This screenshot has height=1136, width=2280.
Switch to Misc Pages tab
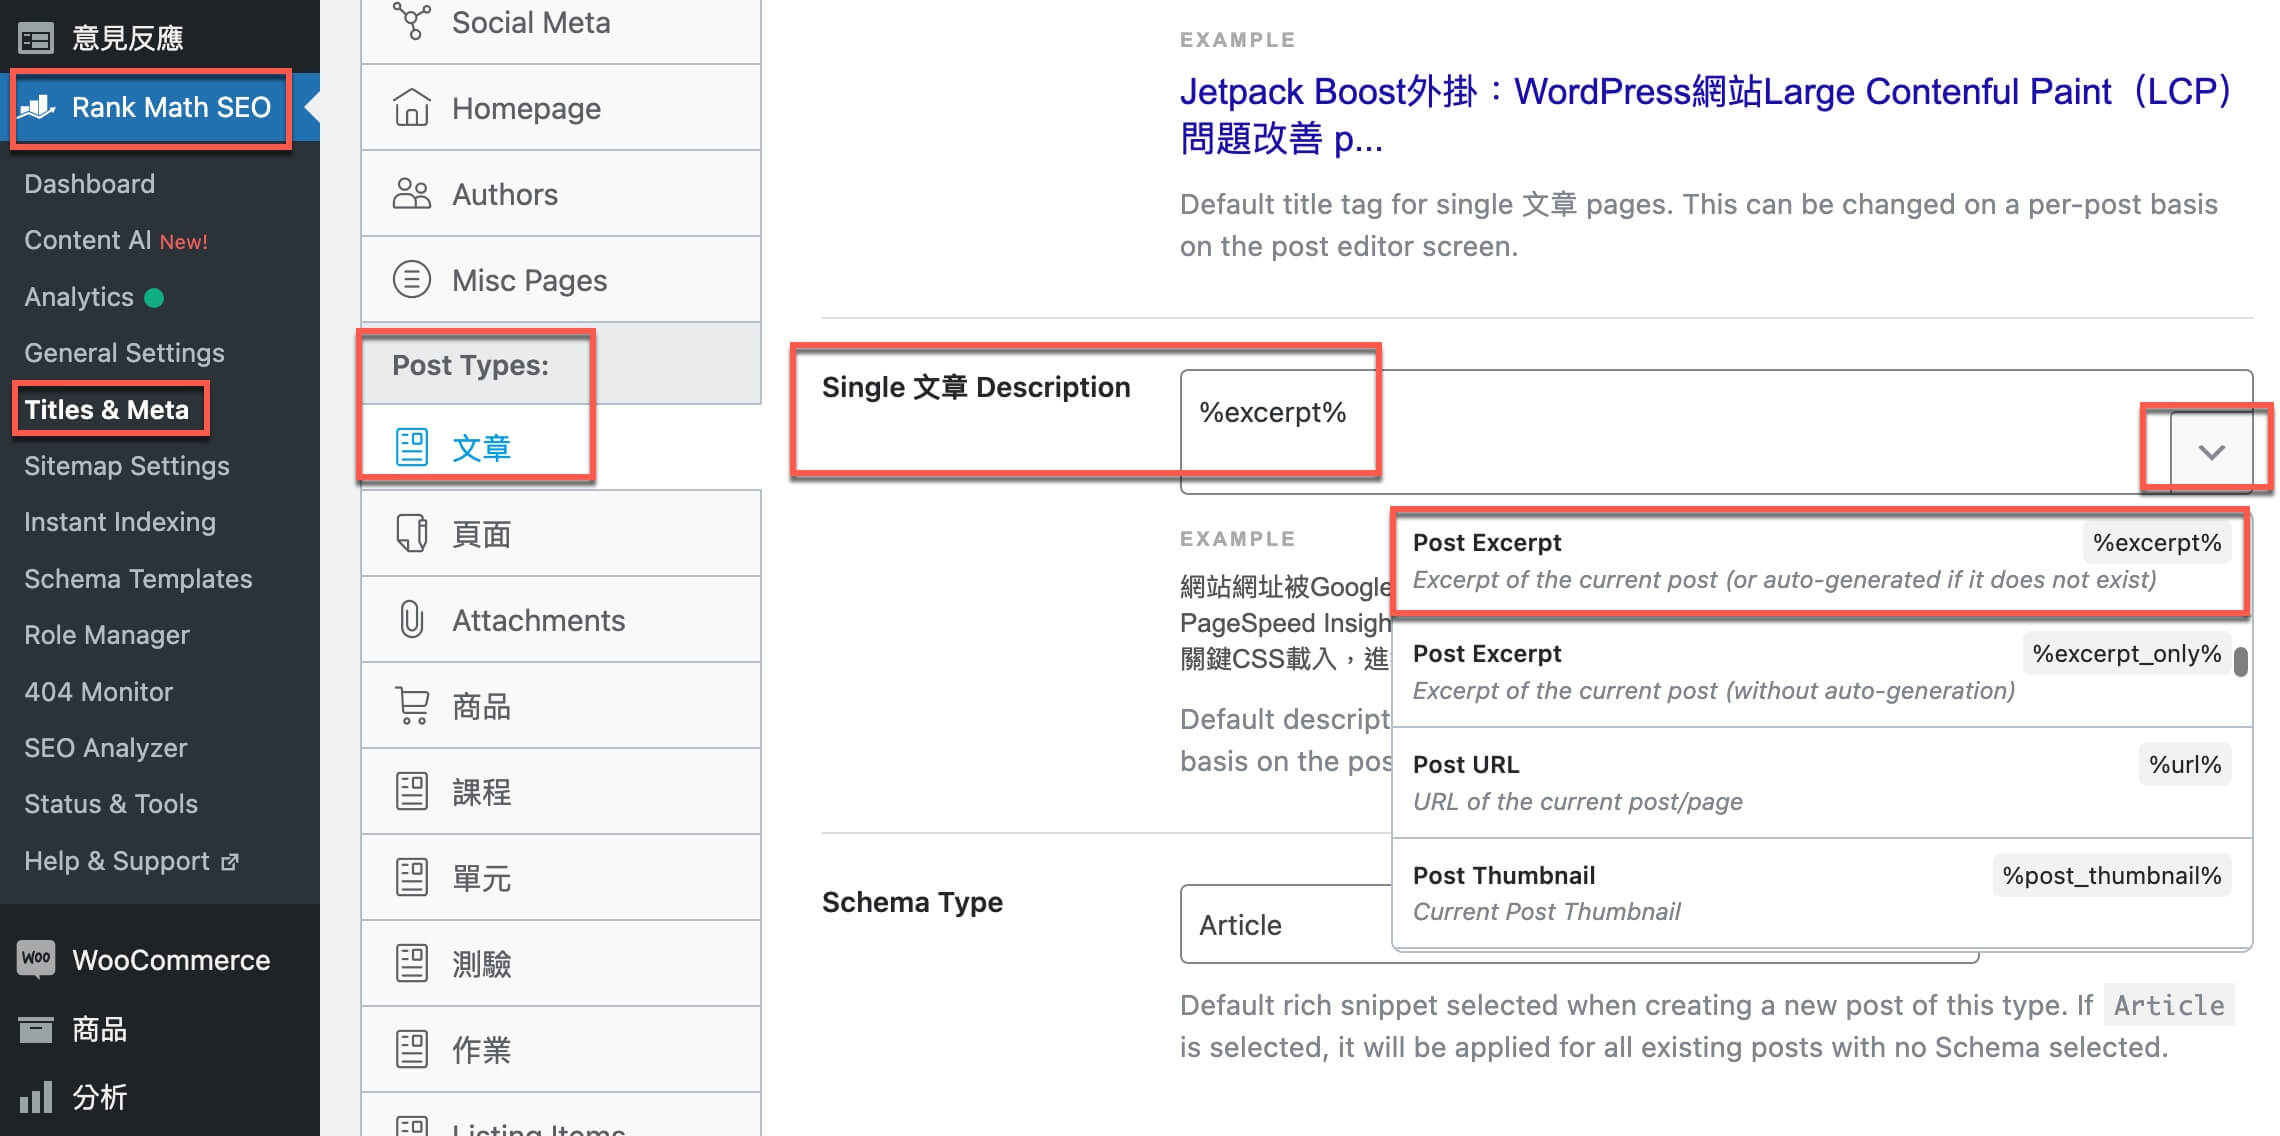[561, 280]
